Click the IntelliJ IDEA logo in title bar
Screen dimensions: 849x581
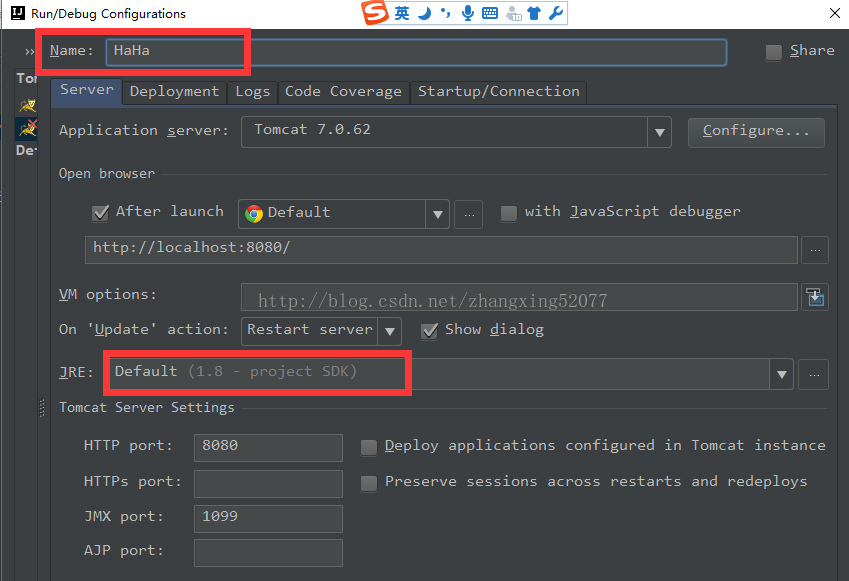point(18,13)
